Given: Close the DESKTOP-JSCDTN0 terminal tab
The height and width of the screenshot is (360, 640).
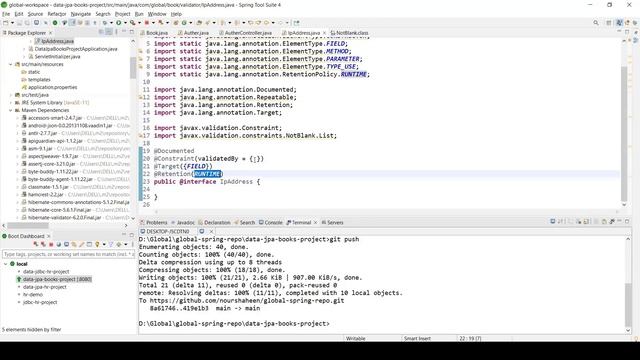Looking at the screenshot, I should (211, 231).
